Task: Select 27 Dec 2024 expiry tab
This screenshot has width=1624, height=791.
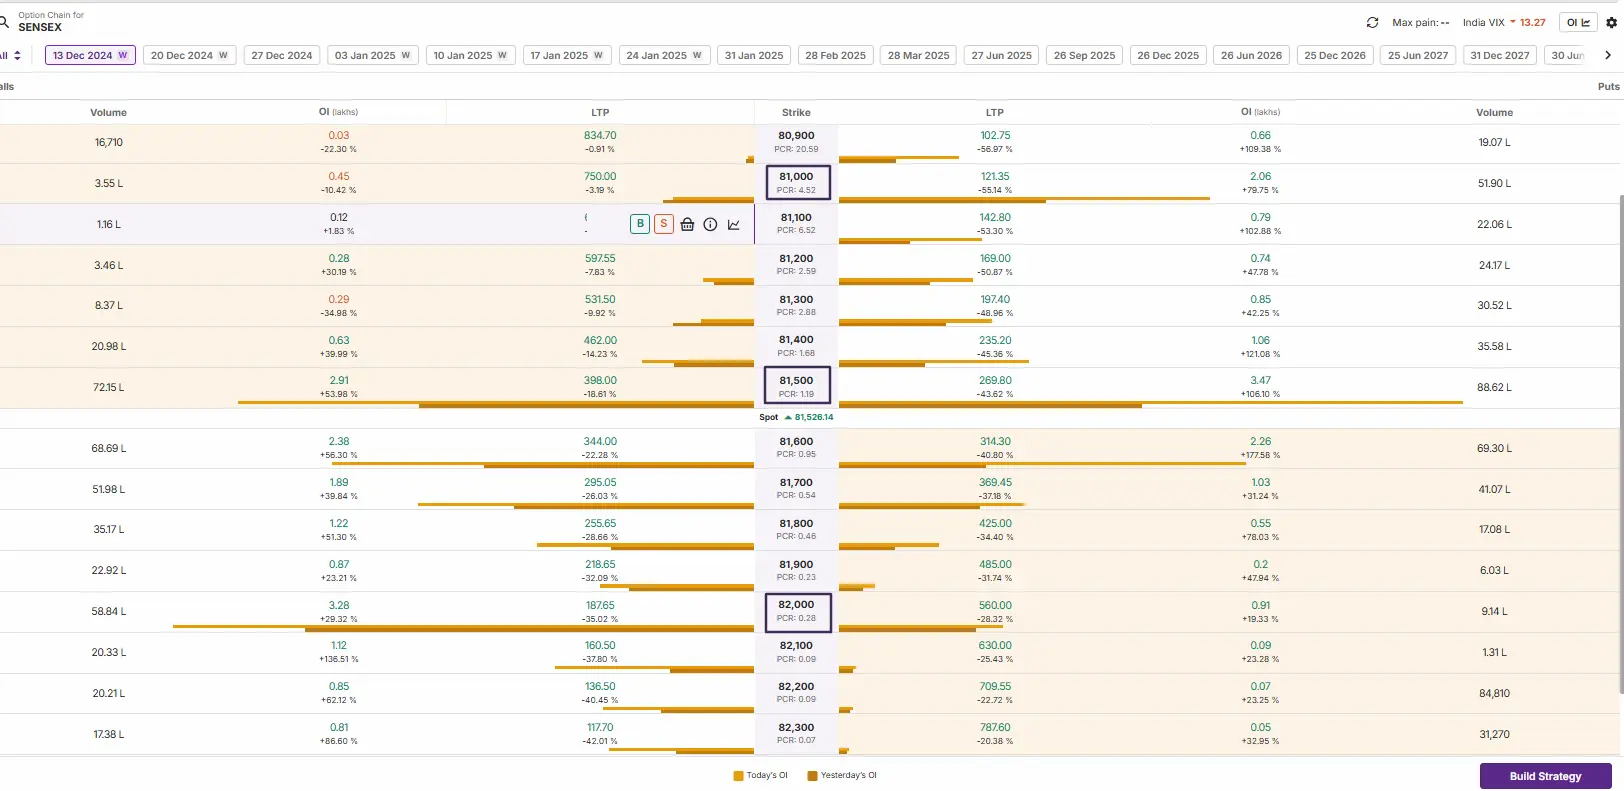Action: [282, 55]
